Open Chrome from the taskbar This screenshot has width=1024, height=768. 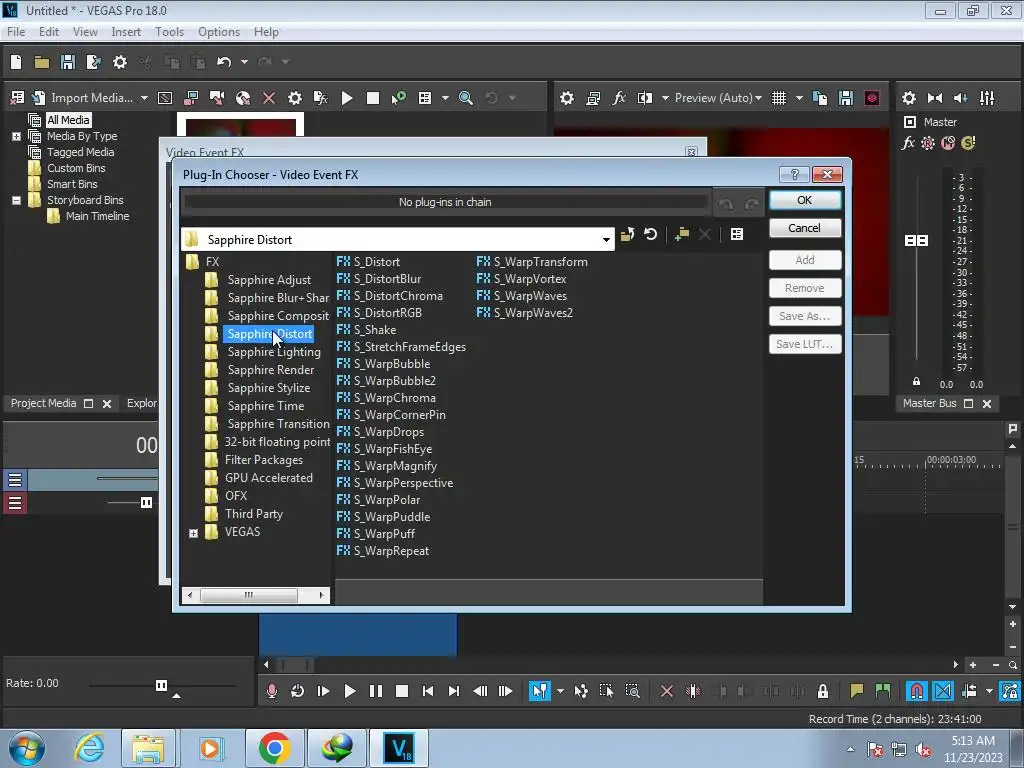pyautogui.click(x=274, y=748)
